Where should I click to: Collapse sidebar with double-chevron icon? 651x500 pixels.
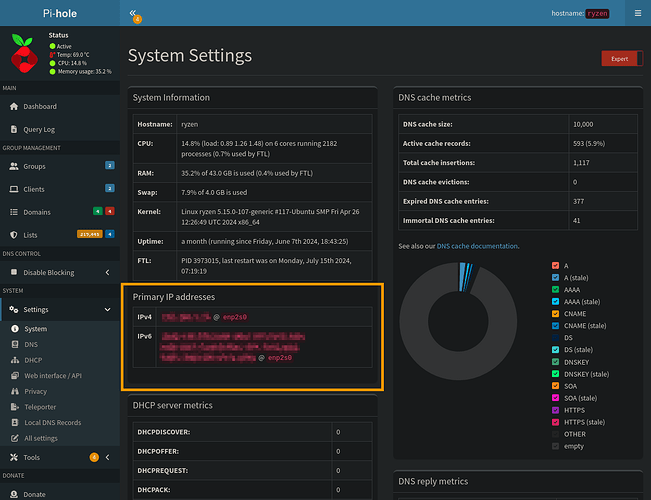pyautogui.click(x=134, y=13)
